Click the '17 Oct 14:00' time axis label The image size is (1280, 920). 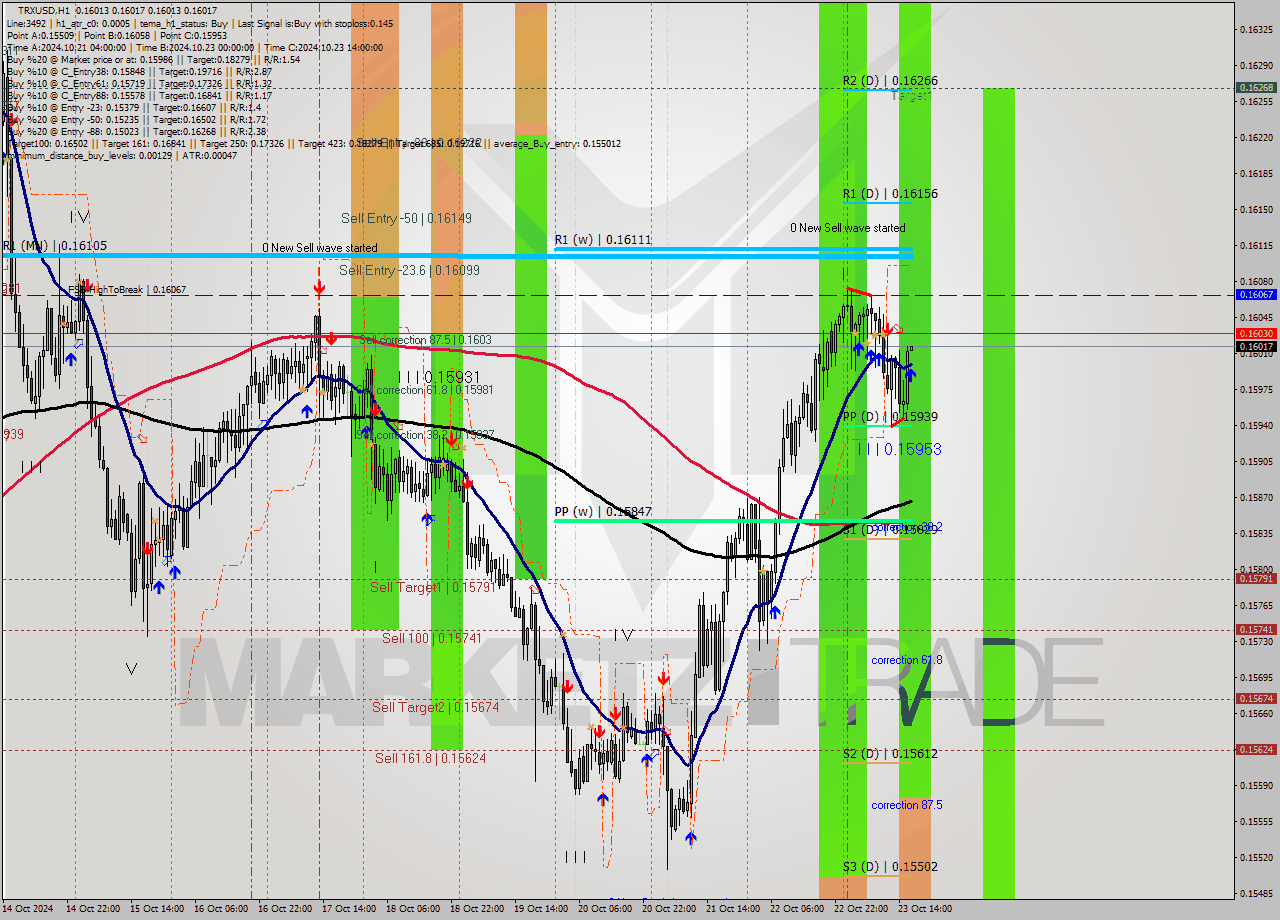350,909
